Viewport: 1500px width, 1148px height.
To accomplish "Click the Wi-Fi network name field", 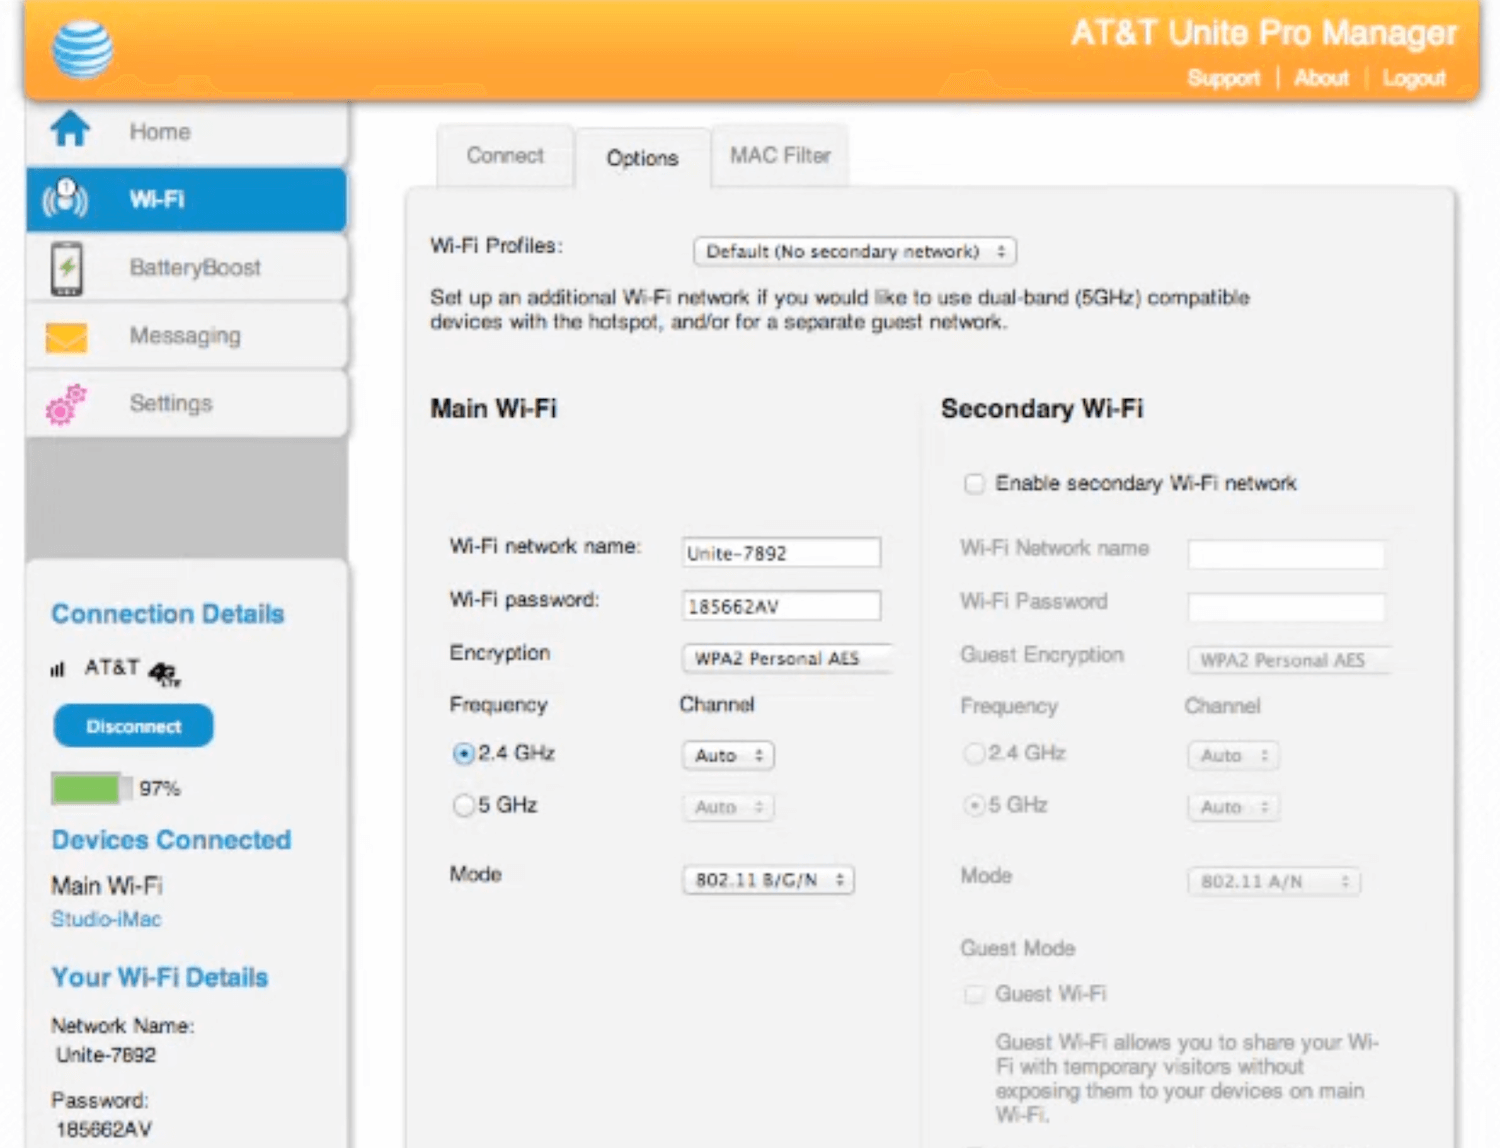I will click(781, 553).
